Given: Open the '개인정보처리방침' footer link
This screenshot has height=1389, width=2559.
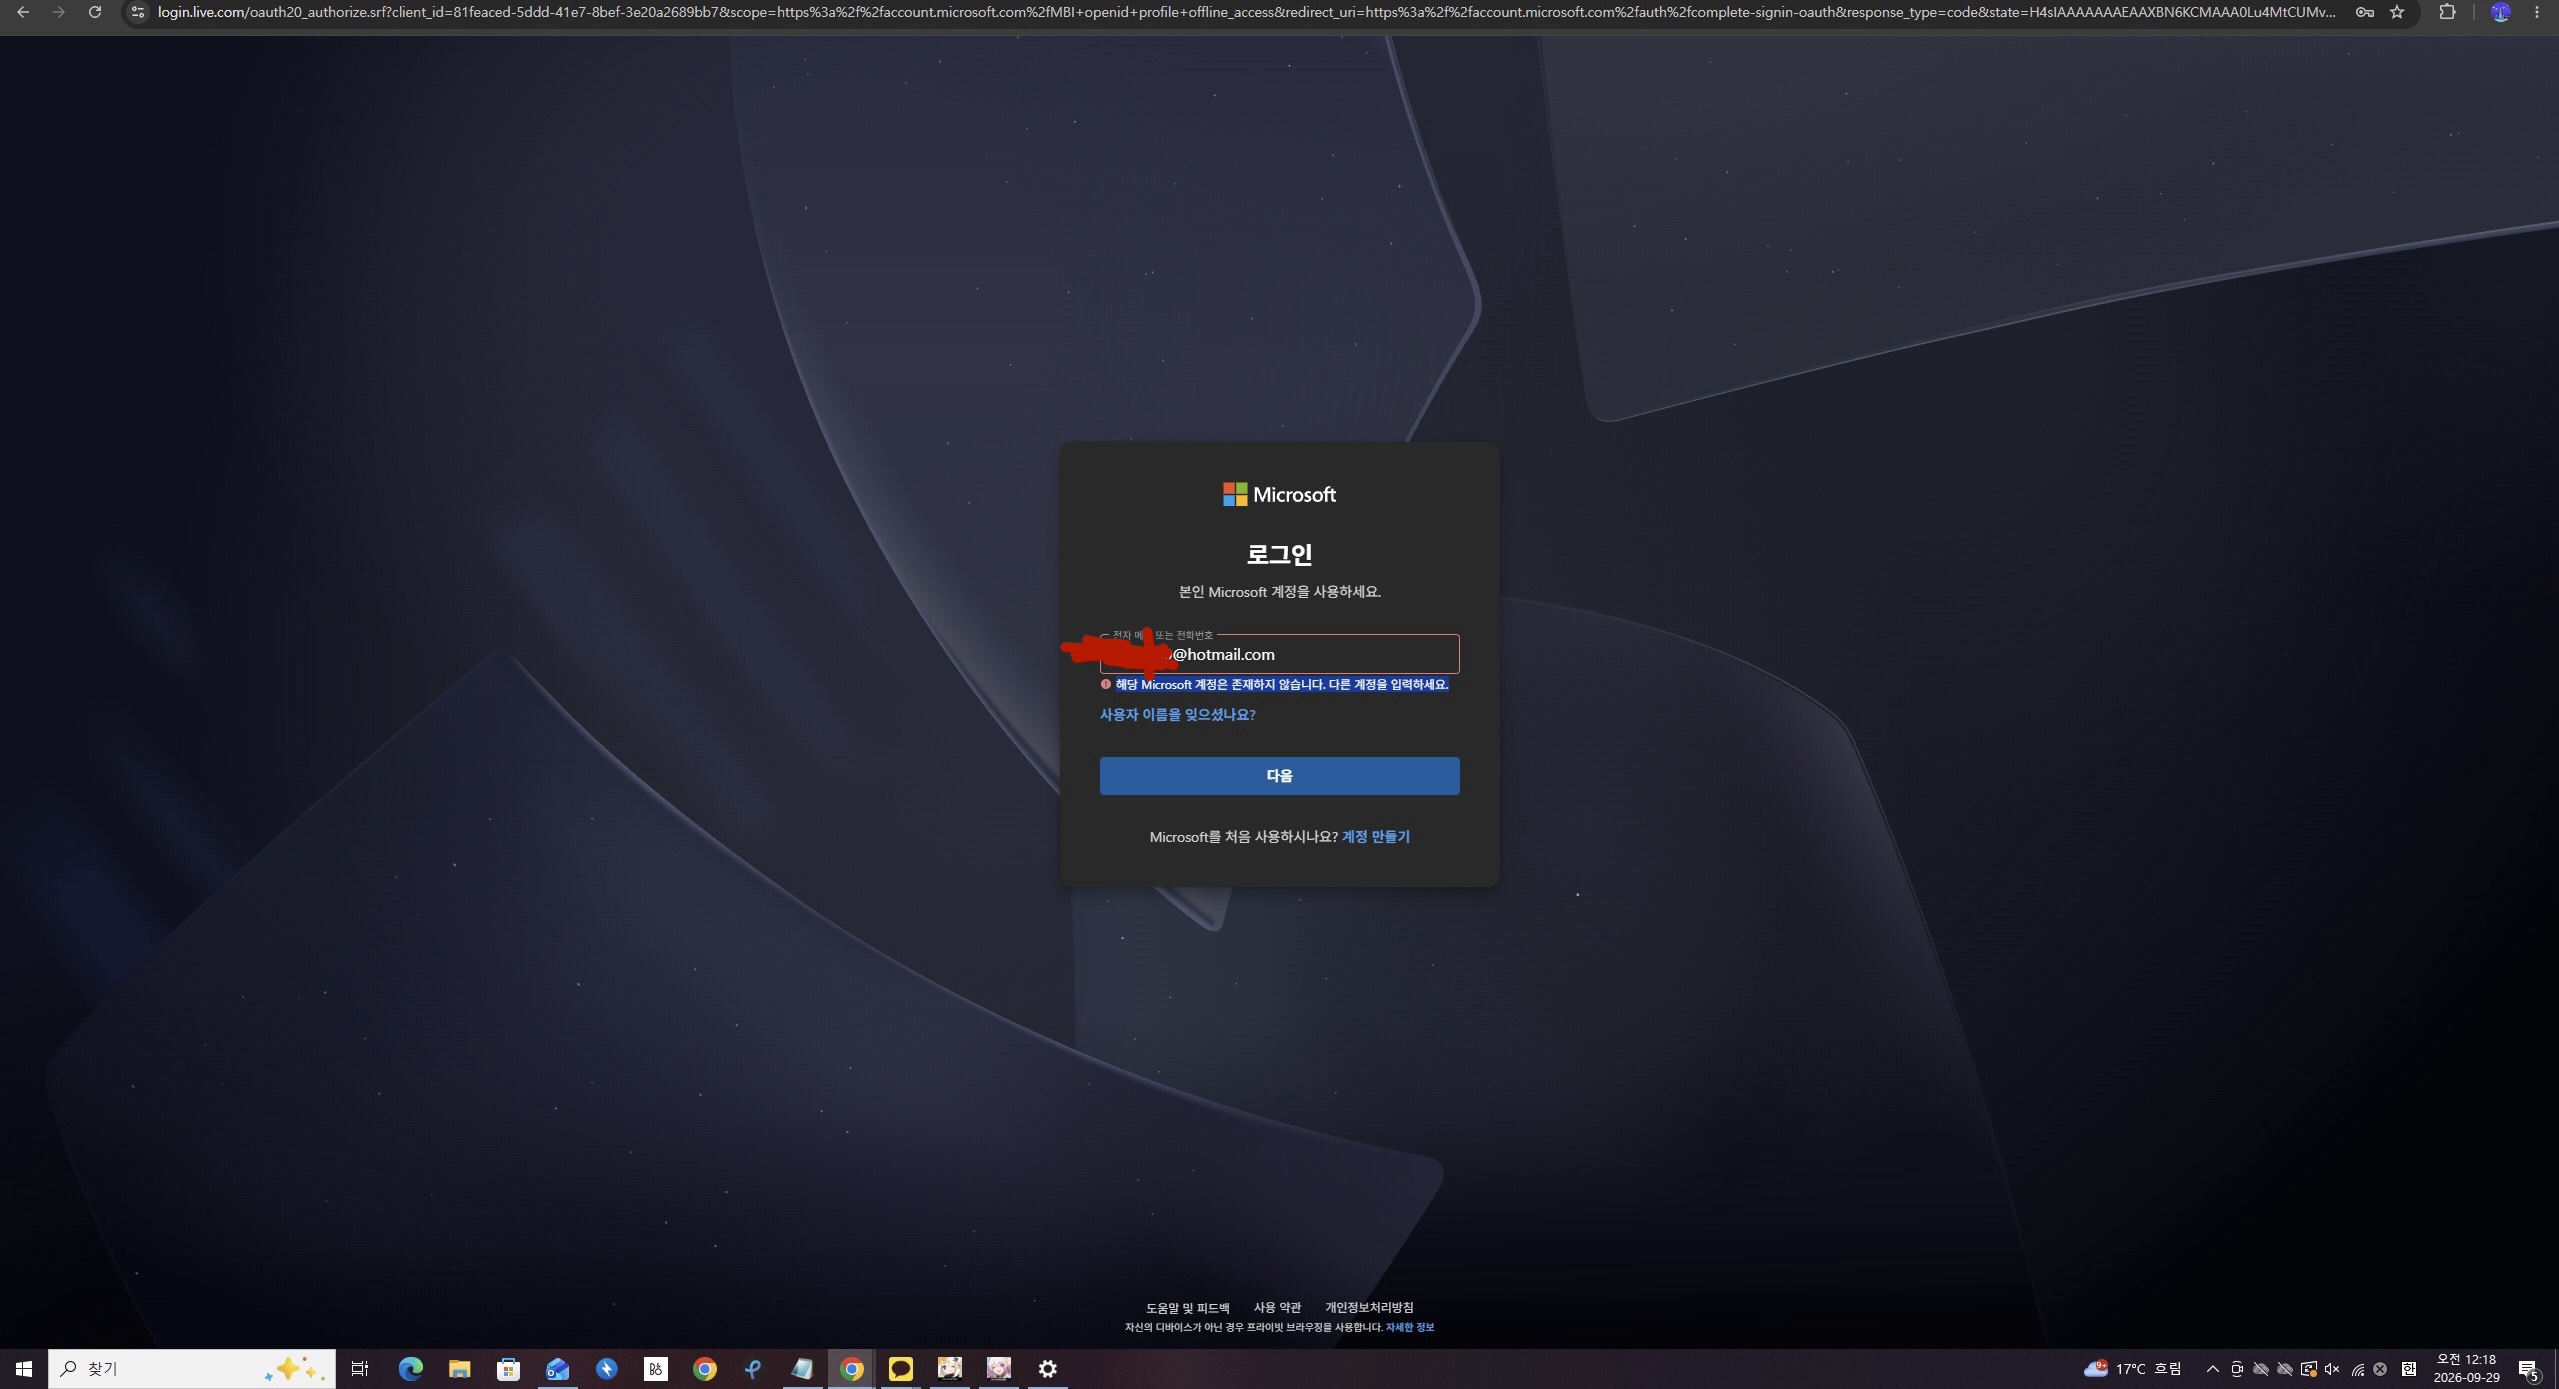Looking at the screenshot, I should click(1369, 1308).
